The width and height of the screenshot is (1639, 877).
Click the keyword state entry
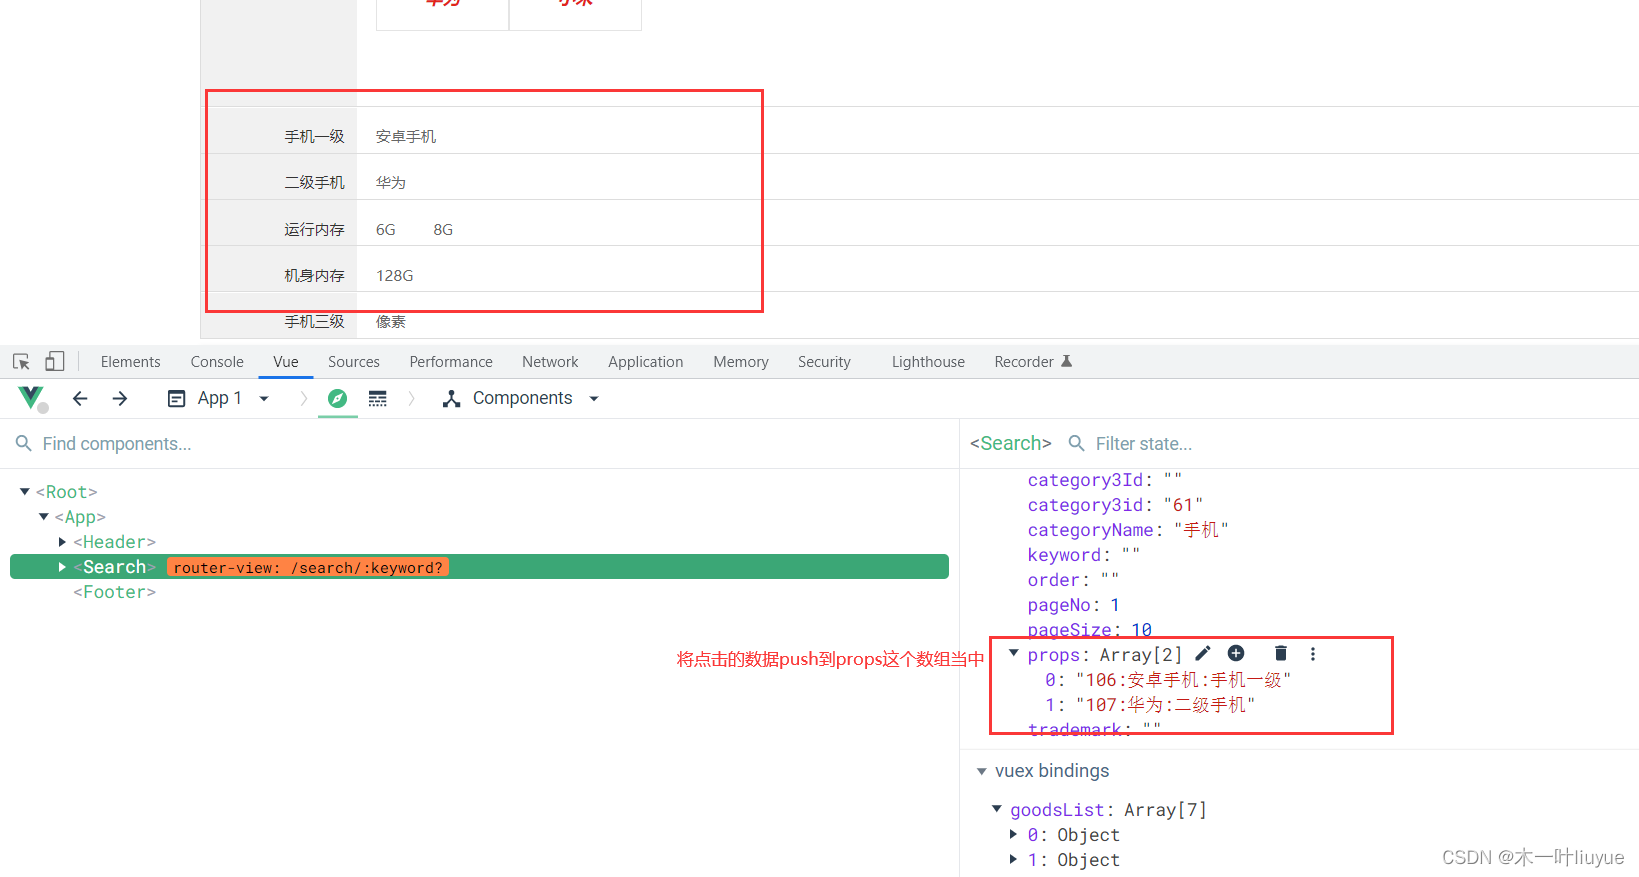[1083, 555]
